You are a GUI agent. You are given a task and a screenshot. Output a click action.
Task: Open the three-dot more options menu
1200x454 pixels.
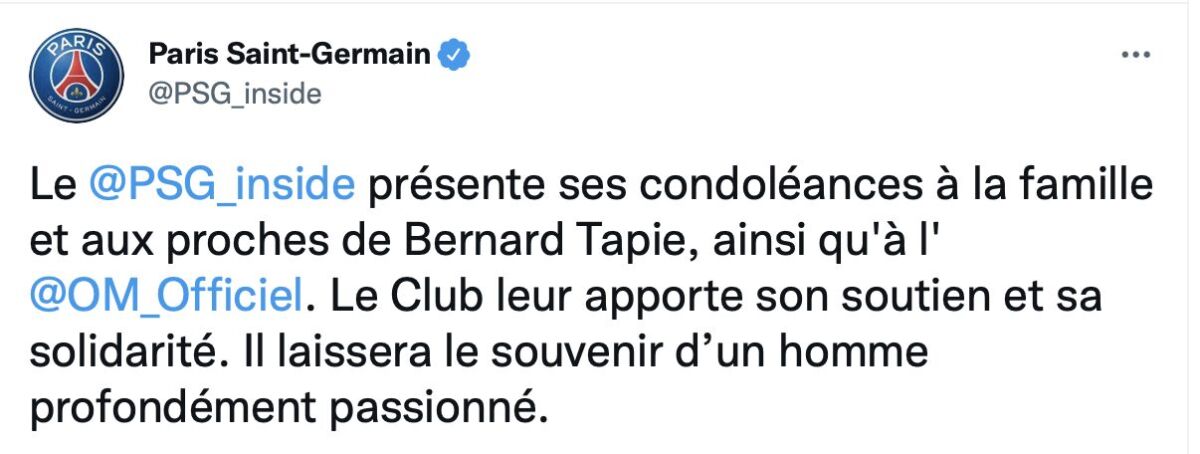pyautogui.click(x=1136, y=55)
